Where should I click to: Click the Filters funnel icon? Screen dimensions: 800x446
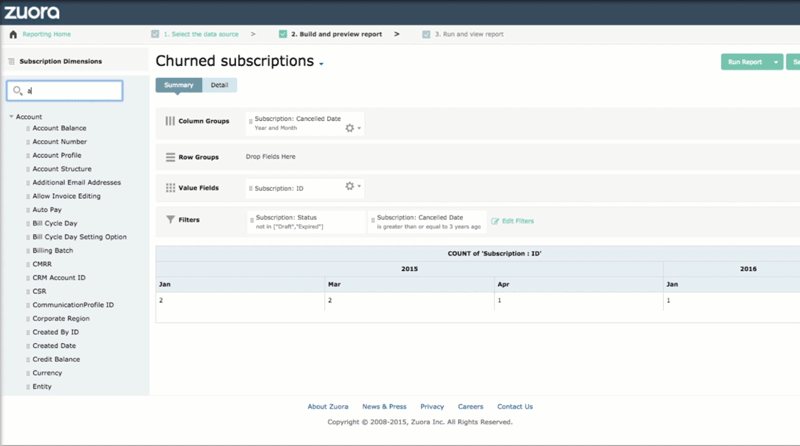coord(171,220)
